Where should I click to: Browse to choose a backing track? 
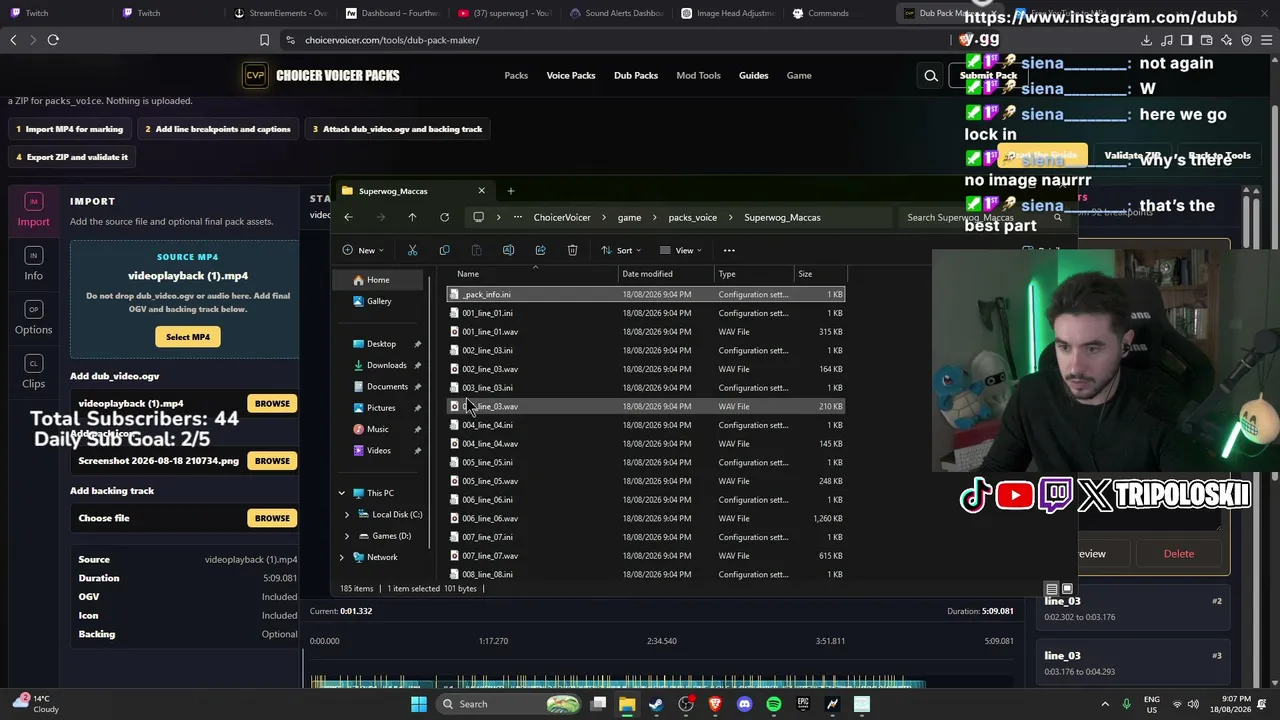(x=272, y=518)
